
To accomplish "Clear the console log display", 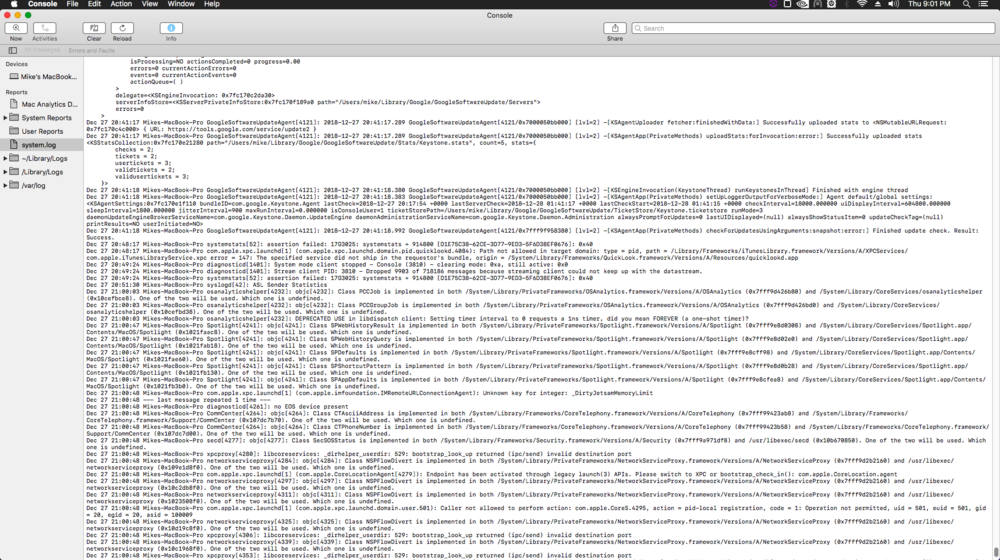I will [94, 29].
